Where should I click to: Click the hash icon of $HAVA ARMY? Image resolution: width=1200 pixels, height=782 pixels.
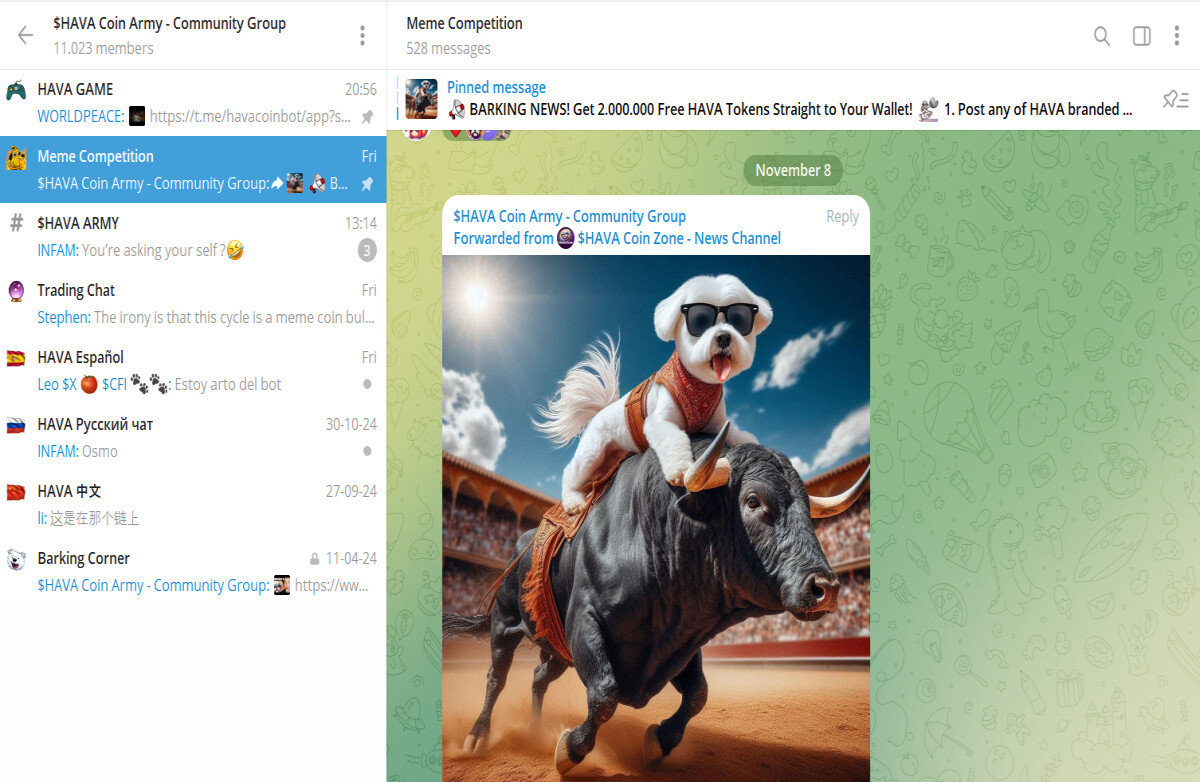pyautogui.click(x=16, y=224)
